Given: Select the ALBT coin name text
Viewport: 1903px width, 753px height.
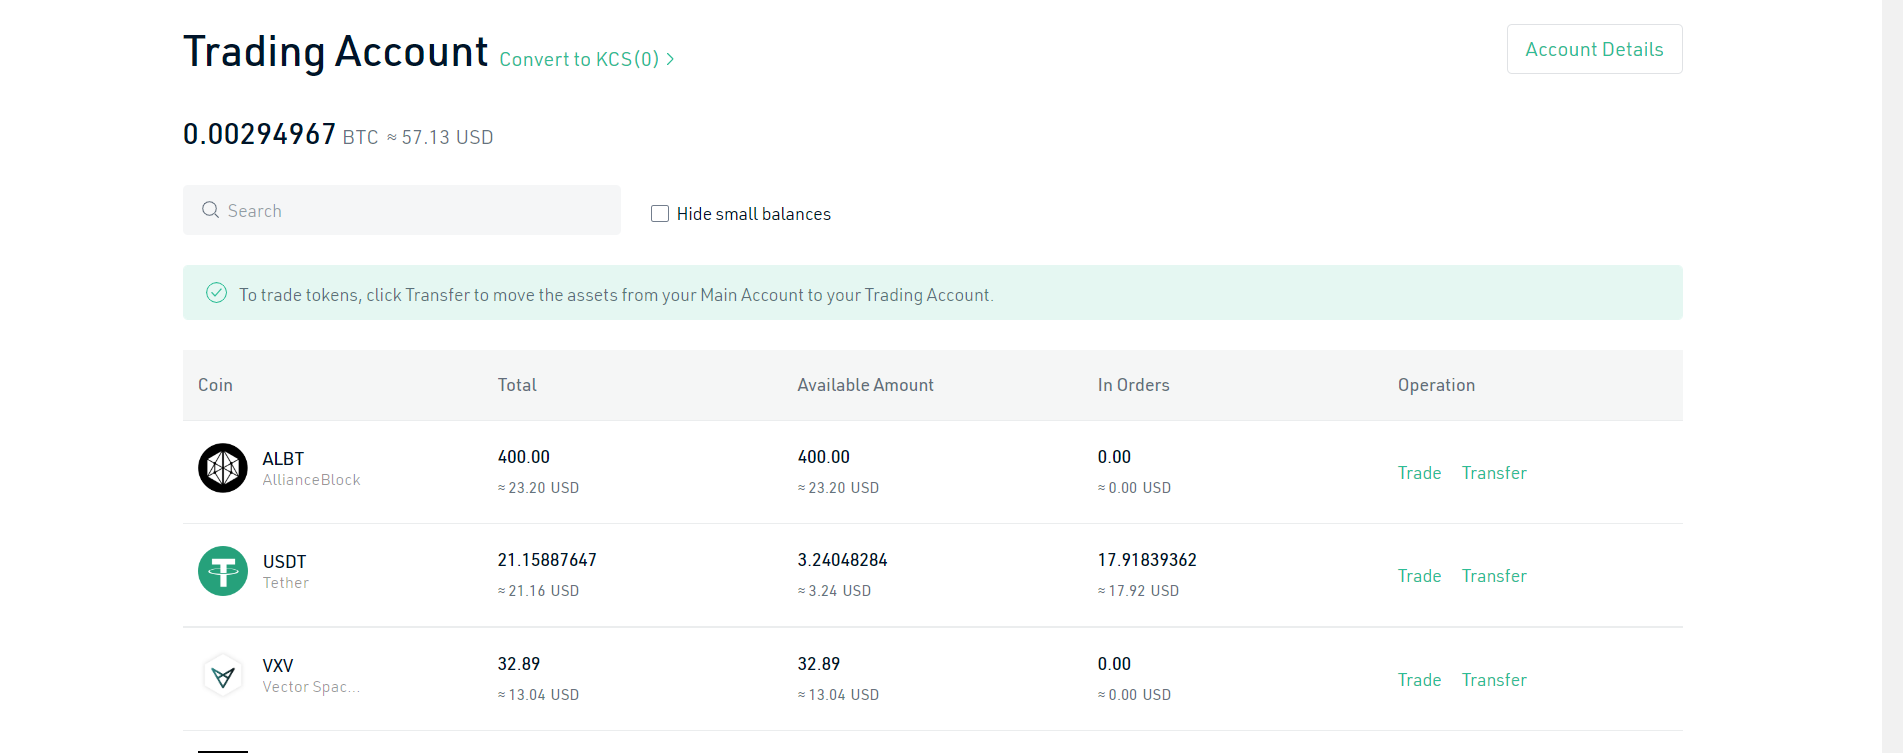Looking at the screenshot, I should pos(283,459).
